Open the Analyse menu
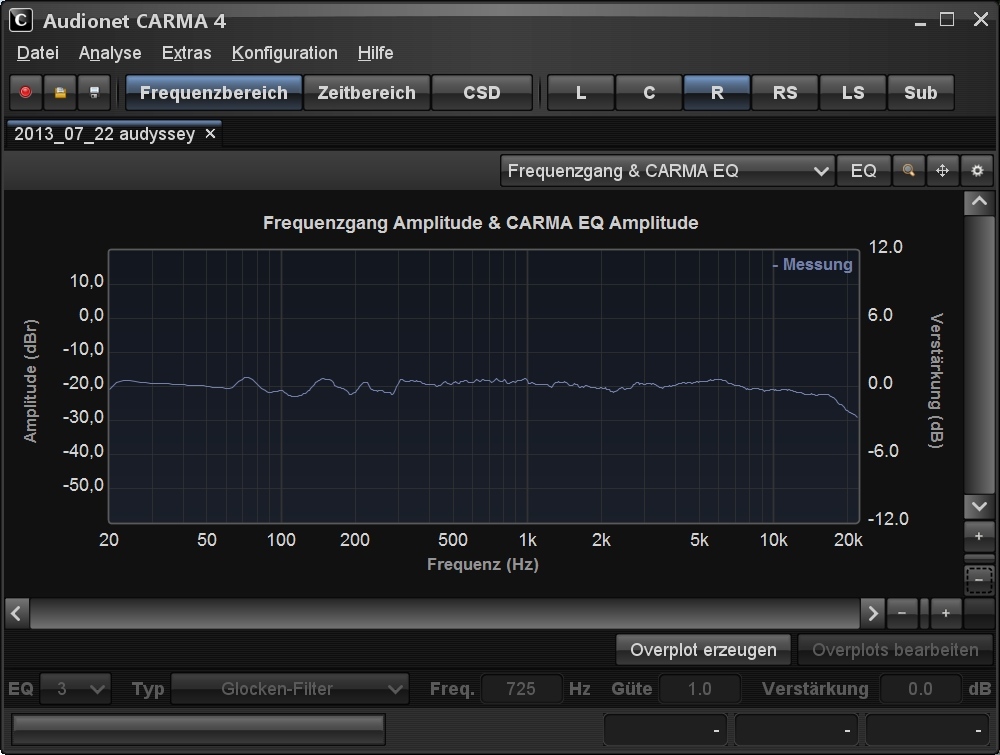 [110, 53]
